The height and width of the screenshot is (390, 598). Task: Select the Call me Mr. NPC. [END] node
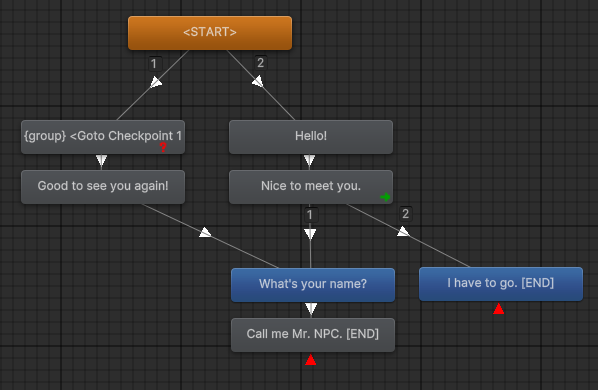click(x=313, y=335)
